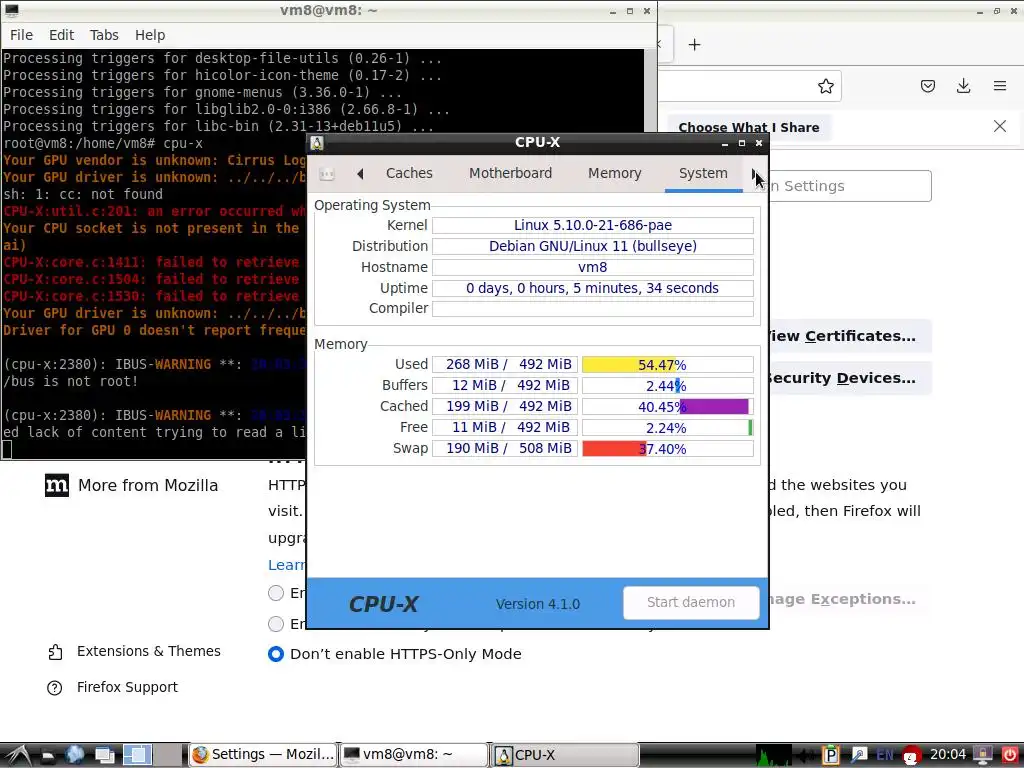Open the terminal Edit menu
The height and width of the screenshot is (768, 1024).
61,35
